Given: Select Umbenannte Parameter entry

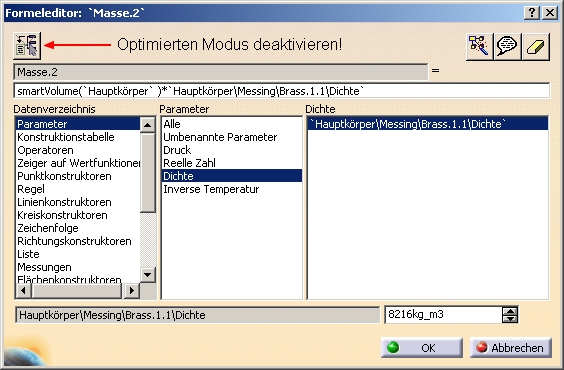Looking at the screenshot, I should click(x=232, y=137).
